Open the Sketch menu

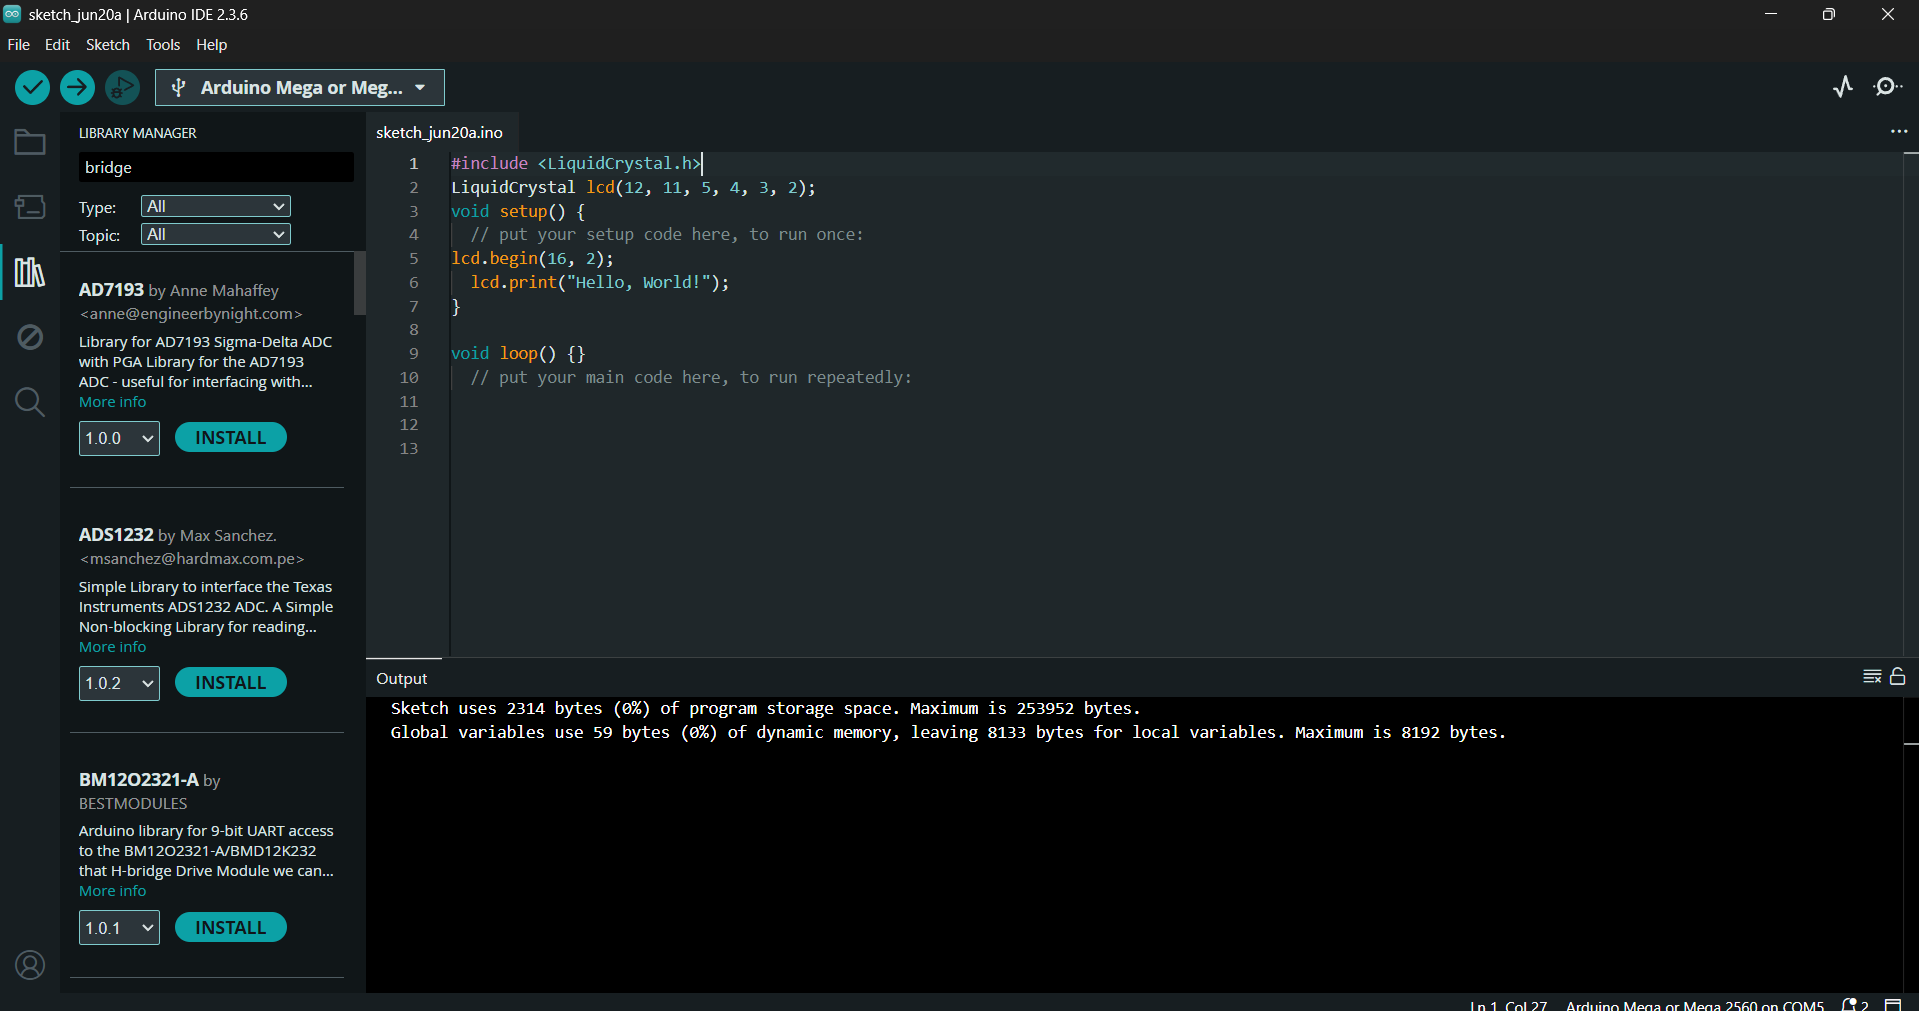click(108, 45)
